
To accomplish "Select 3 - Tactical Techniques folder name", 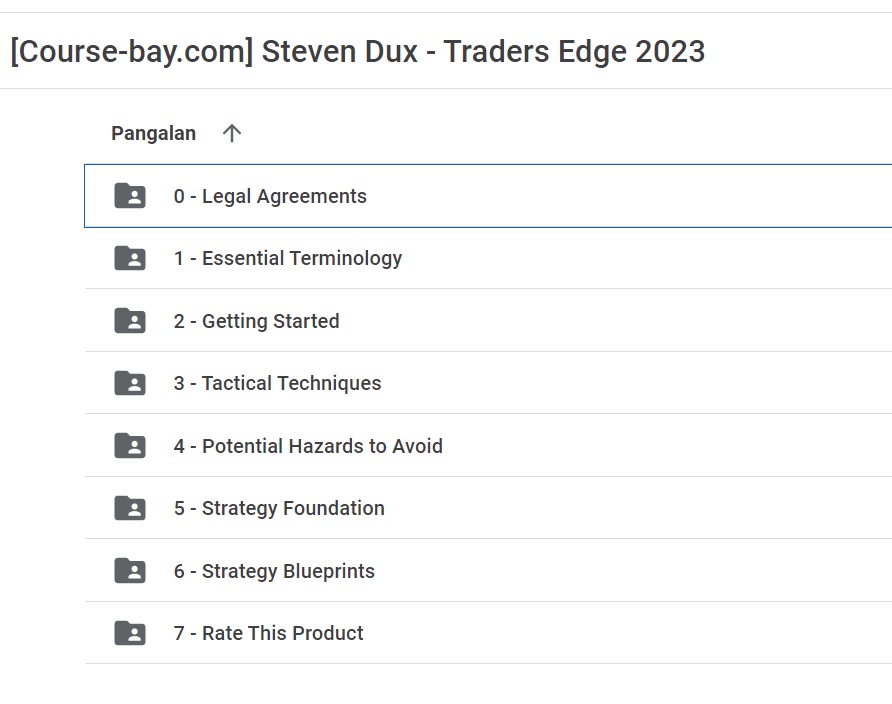I will 278,383.
